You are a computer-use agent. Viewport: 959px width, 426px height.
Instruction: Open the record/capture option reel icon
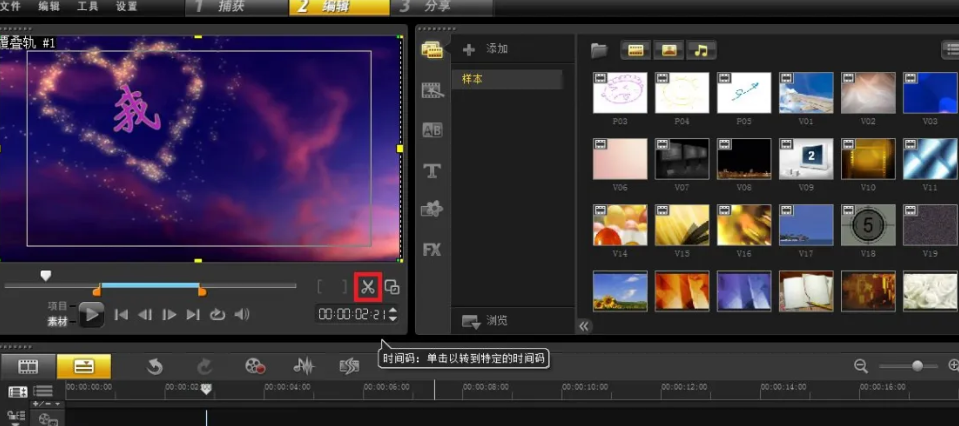(x=254, y=366)
